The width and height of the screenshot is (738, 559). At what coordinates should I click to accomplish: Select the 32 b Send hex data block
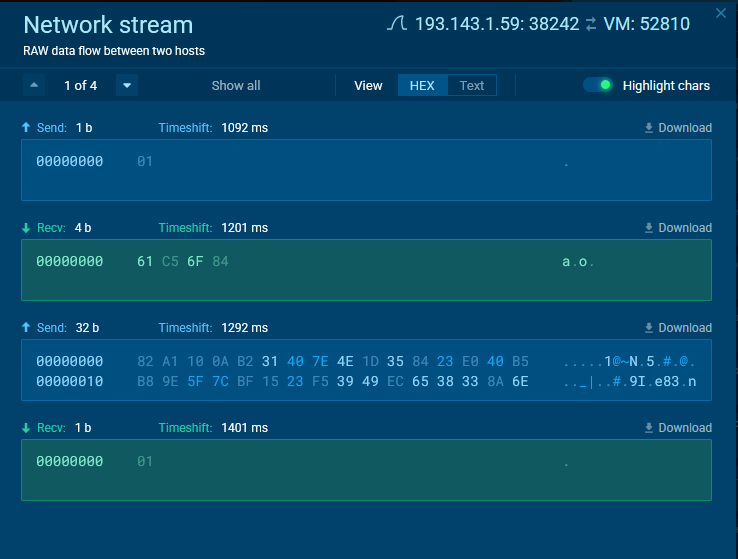tap(366, 370)
